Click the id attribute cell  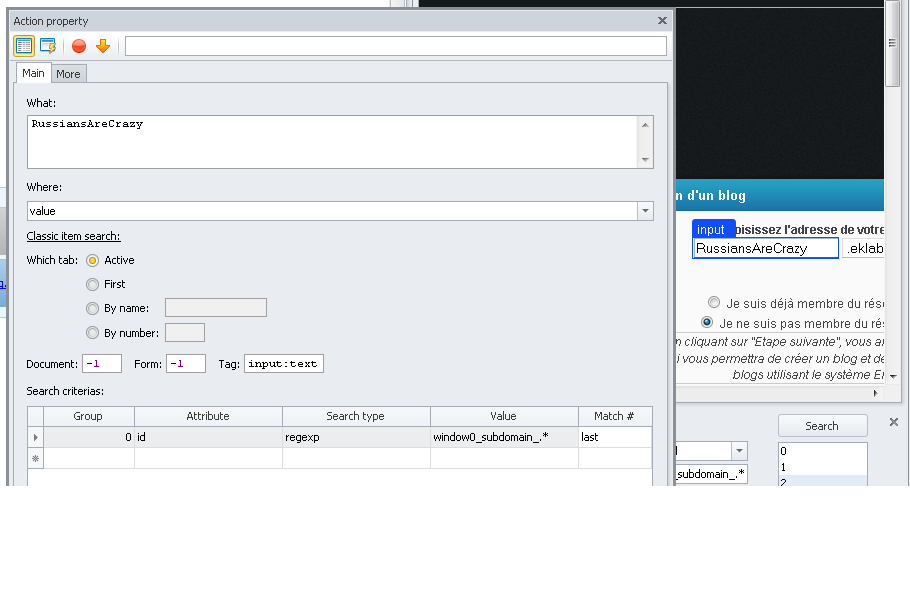208,437
